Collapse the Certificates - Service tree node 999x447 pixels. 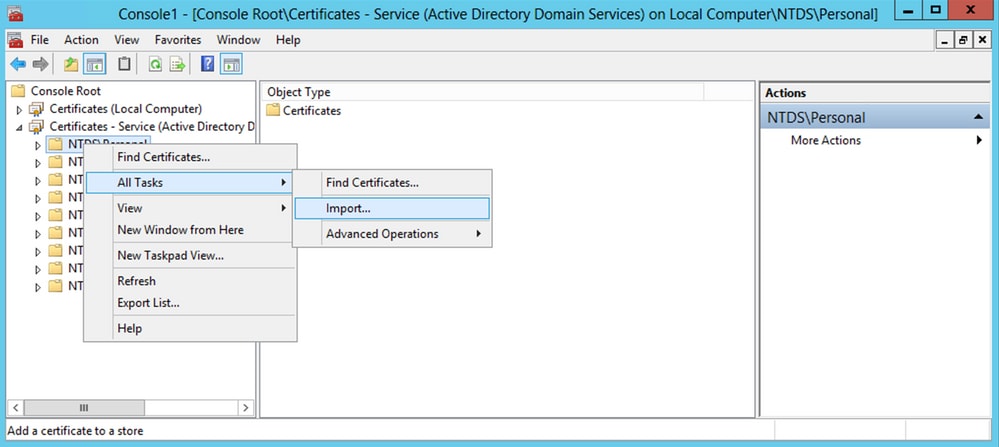coord(20,127)
